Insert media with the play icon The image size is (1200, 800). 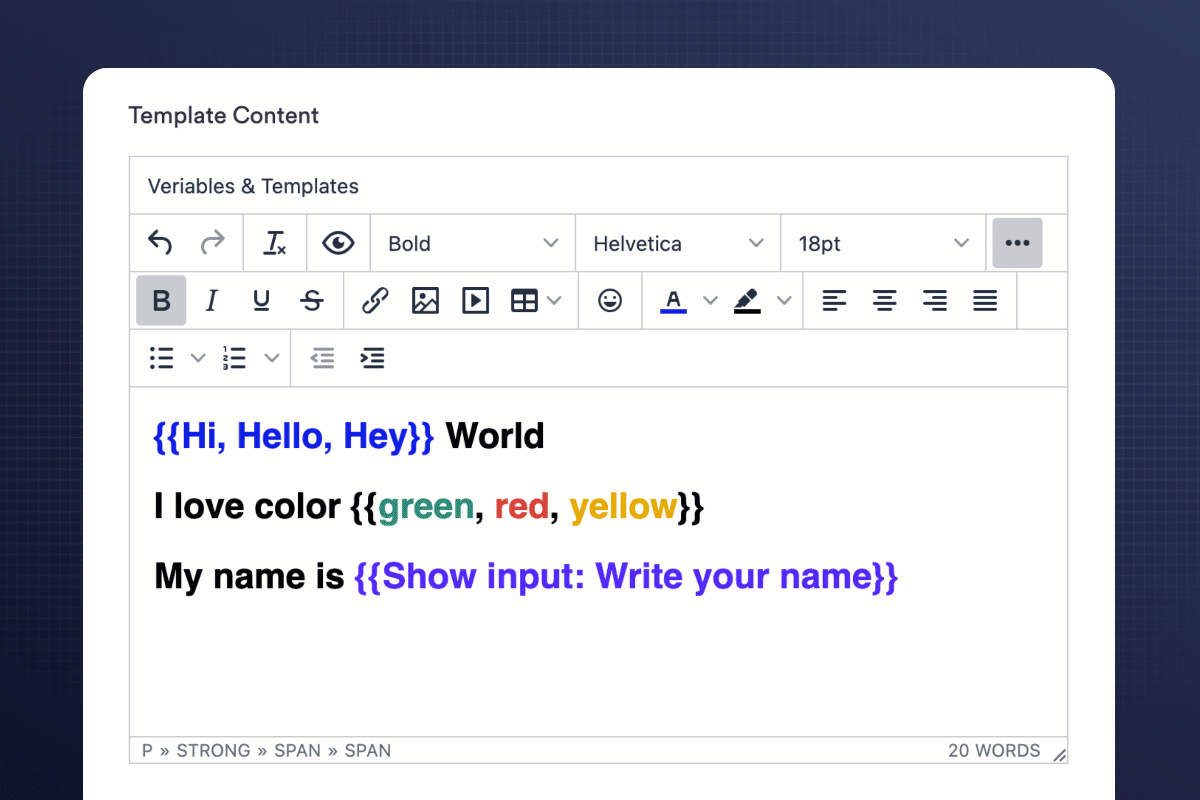(x=476, y=301)
